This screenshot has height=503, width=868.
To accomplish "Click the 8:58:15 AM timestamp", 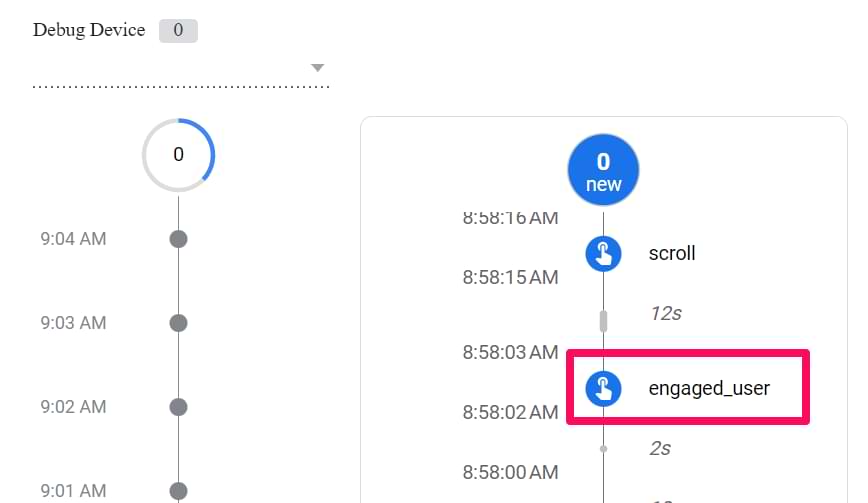I will (510, 278).
